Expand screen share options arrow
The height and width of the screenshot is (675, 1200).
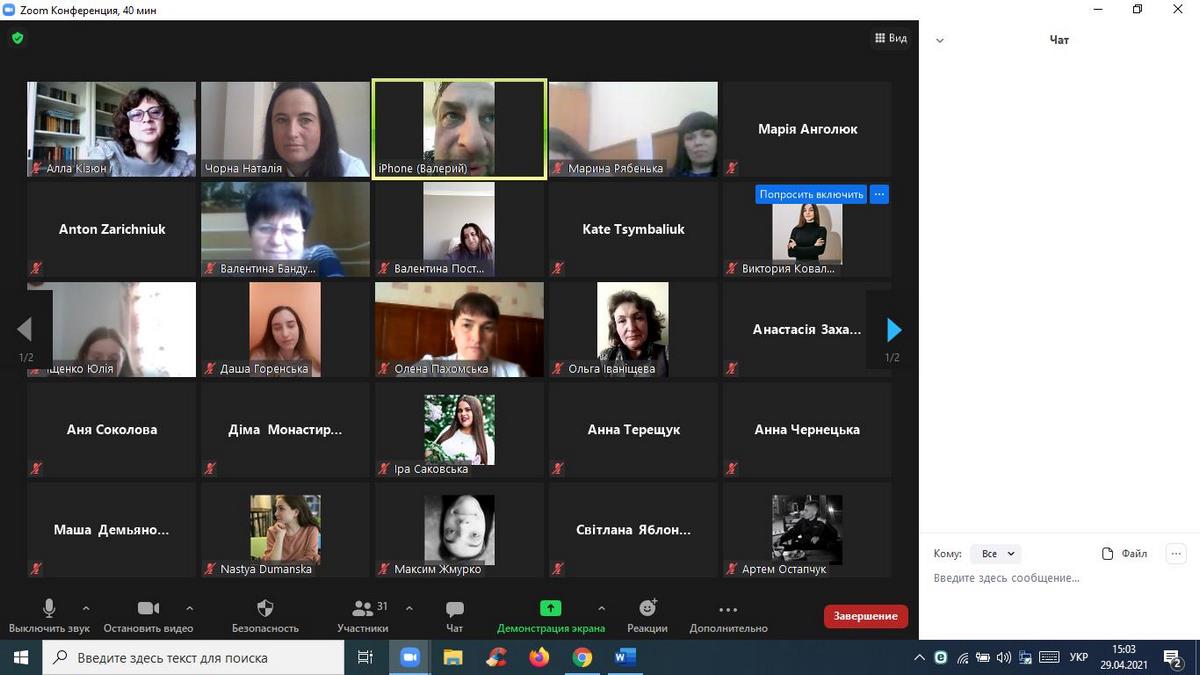point(601,607)
